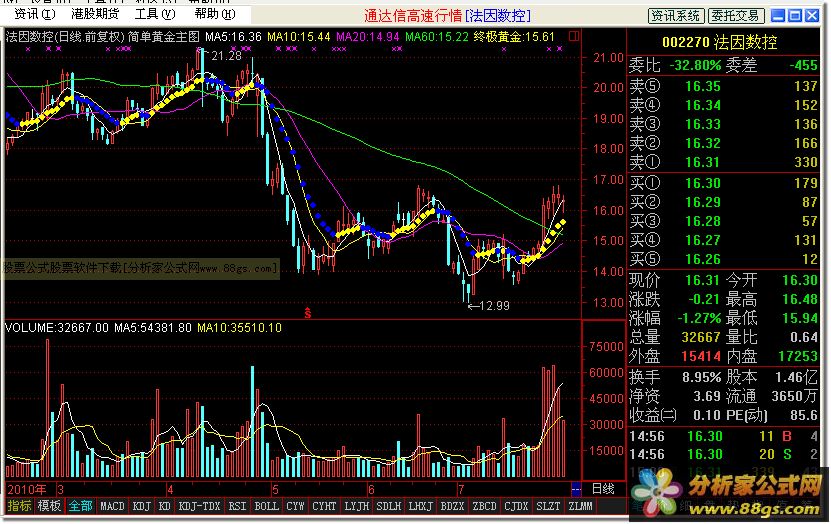Screen dimensions: 831x524
Task: Open the 工具(V) menu
Action: (x=155, y=14)
